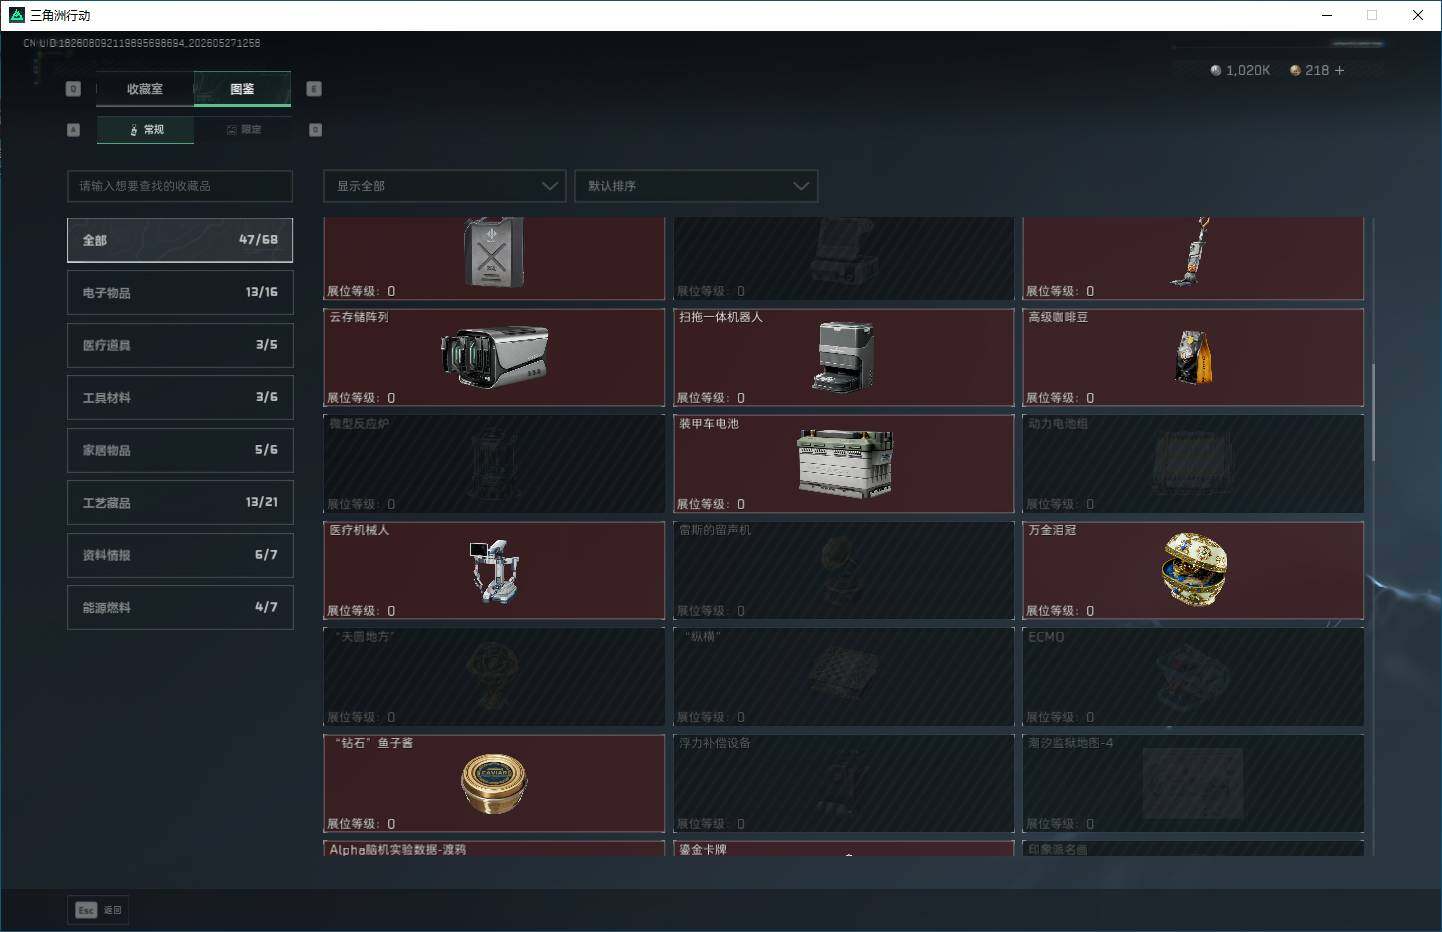The image size is (1442, 932).
Task: Select the "钻石"鱼子酱 caviar tin icon
Action: (x=494, y=784)
